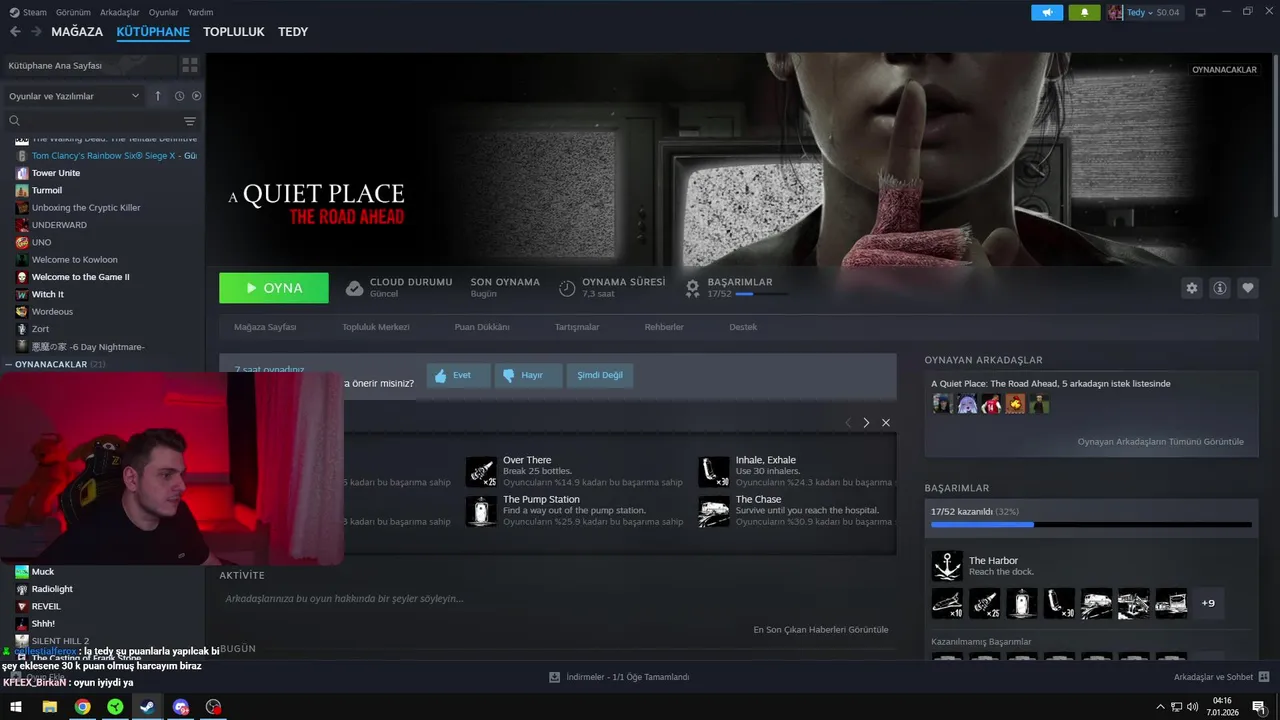Show next achievements with right chevron
Screen dimensions: 1280x720
point(866,423)
